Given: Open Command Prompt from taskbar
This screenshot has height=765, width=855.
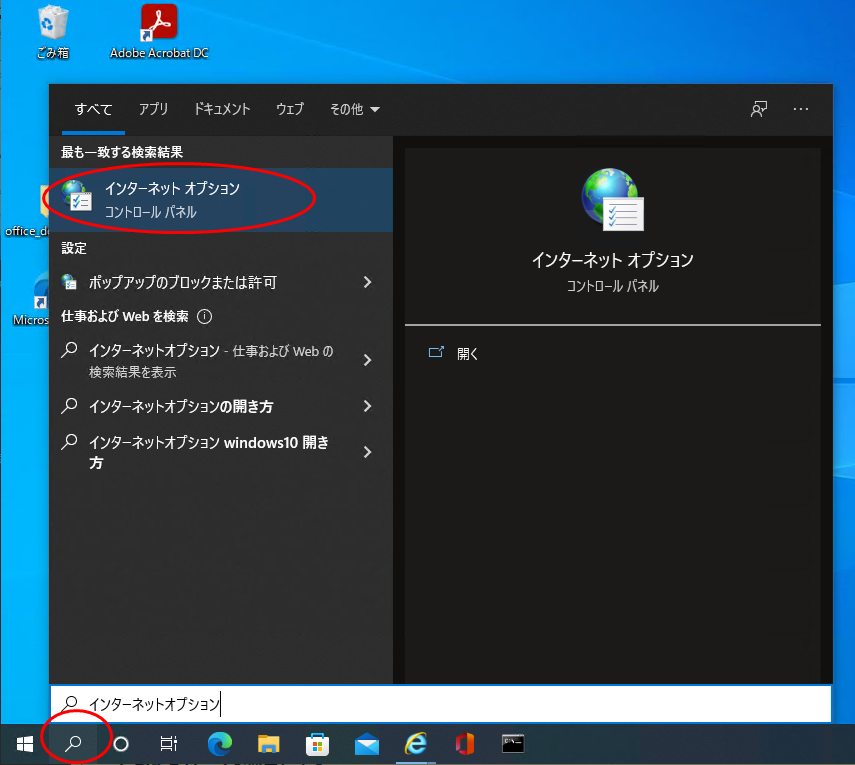Looking at the screenshot, I should click(513, 743).
